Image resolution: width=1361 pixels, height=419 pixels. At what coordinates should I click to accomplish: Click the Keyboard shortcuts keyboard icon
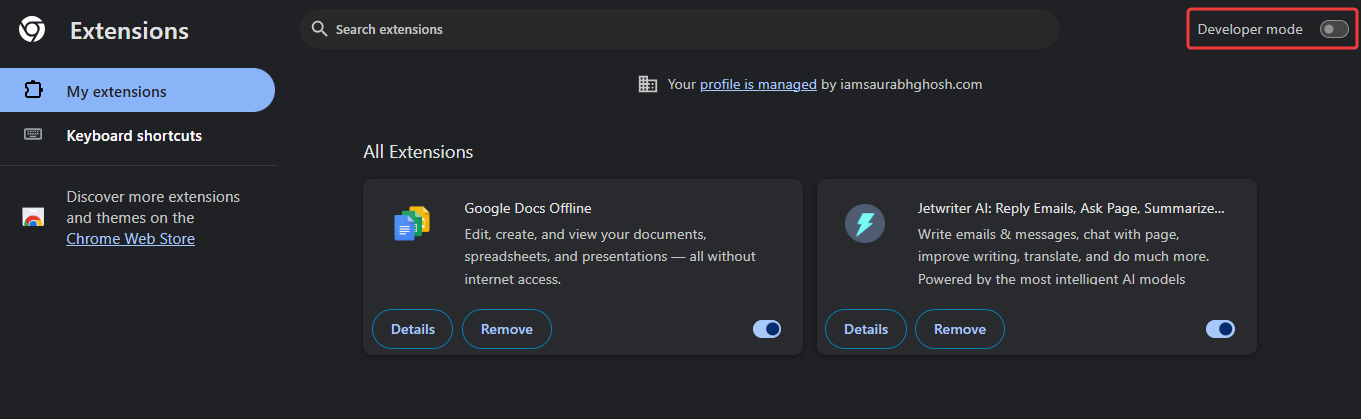tap(33, 135)
